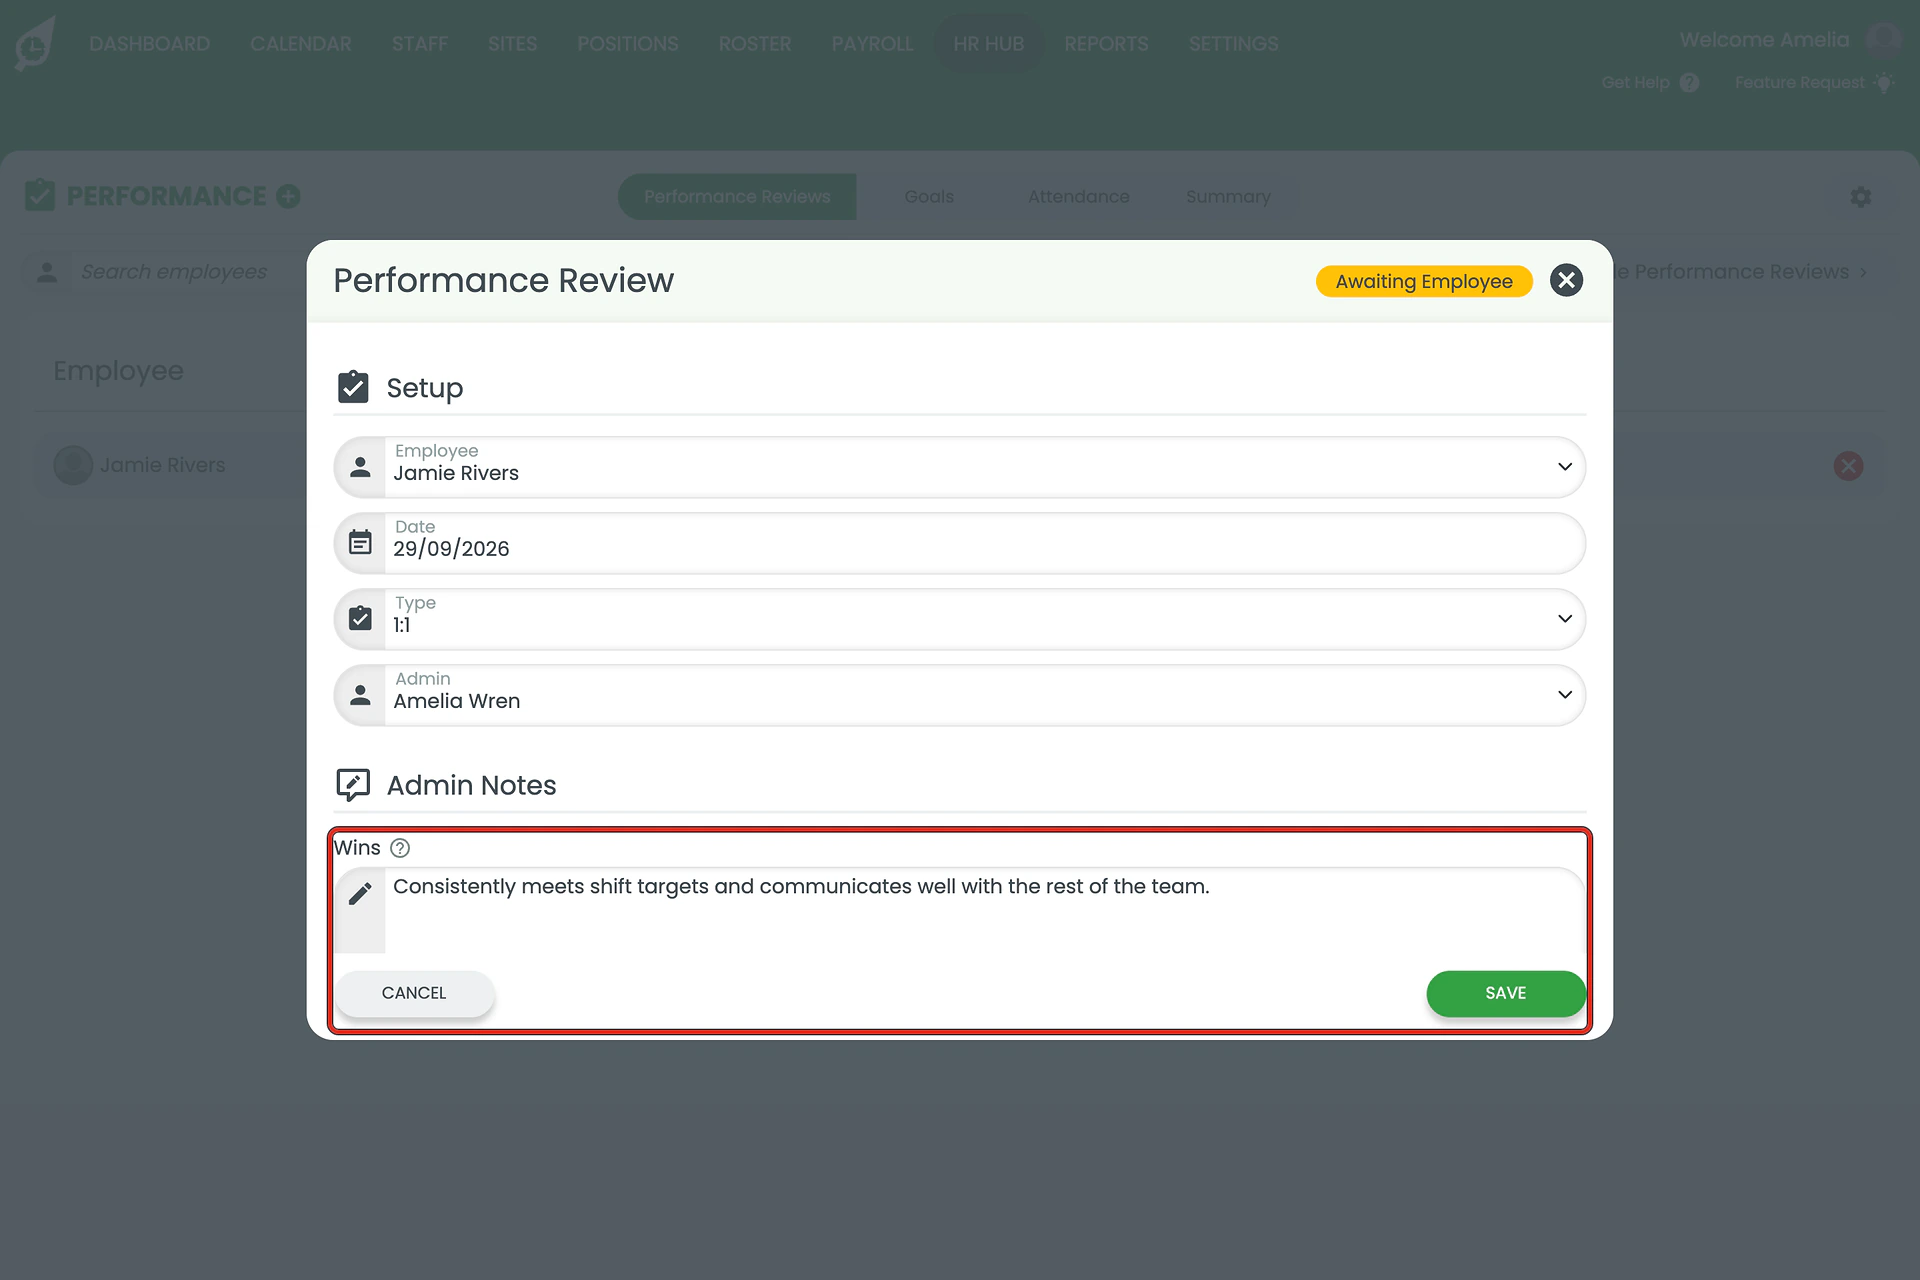Click the Awaiting Employee status badge
Screen dimensions: 1920x1280
click(1424, 281)
